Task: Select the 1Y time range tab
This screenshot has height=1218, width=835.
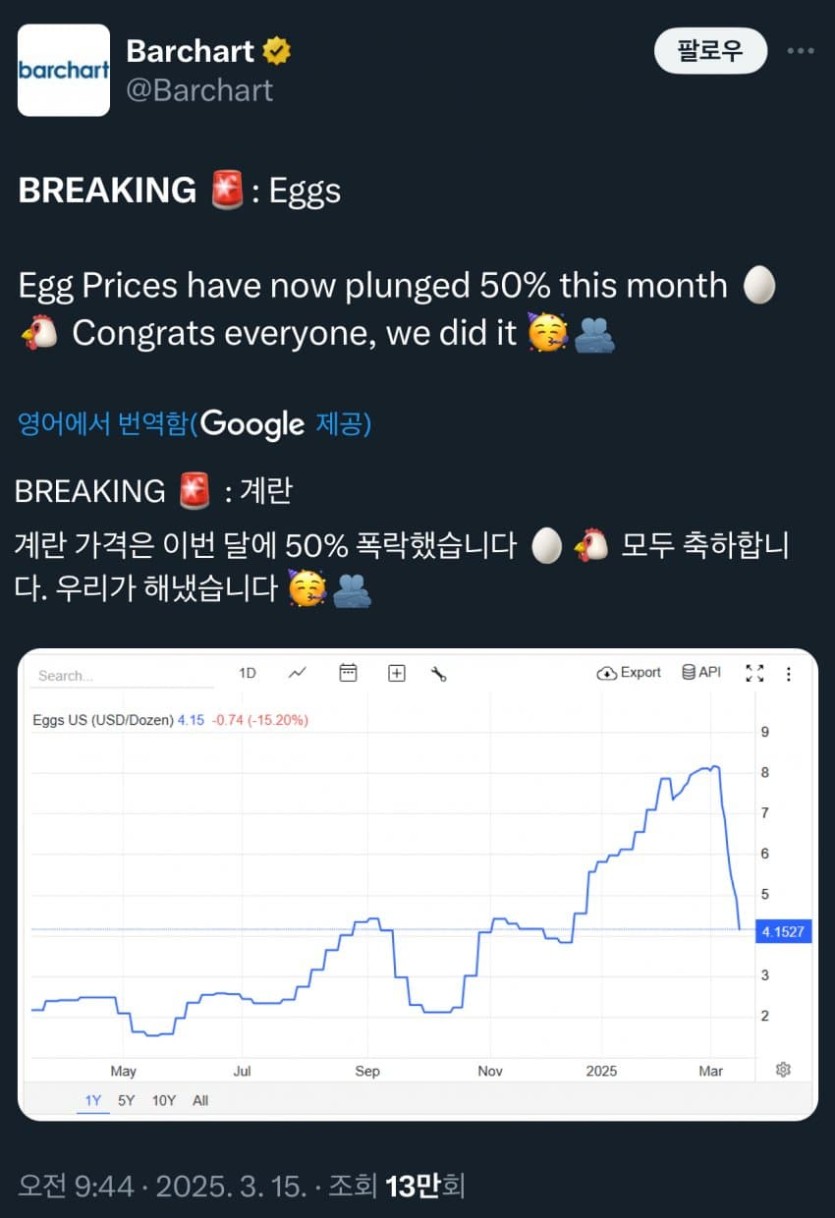Action: [93, 1100]
